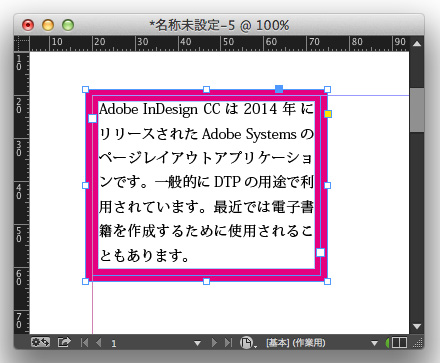This screenshot has width=440, height=363.
Task: Click the text frame out port
Action: pos(320,252)
